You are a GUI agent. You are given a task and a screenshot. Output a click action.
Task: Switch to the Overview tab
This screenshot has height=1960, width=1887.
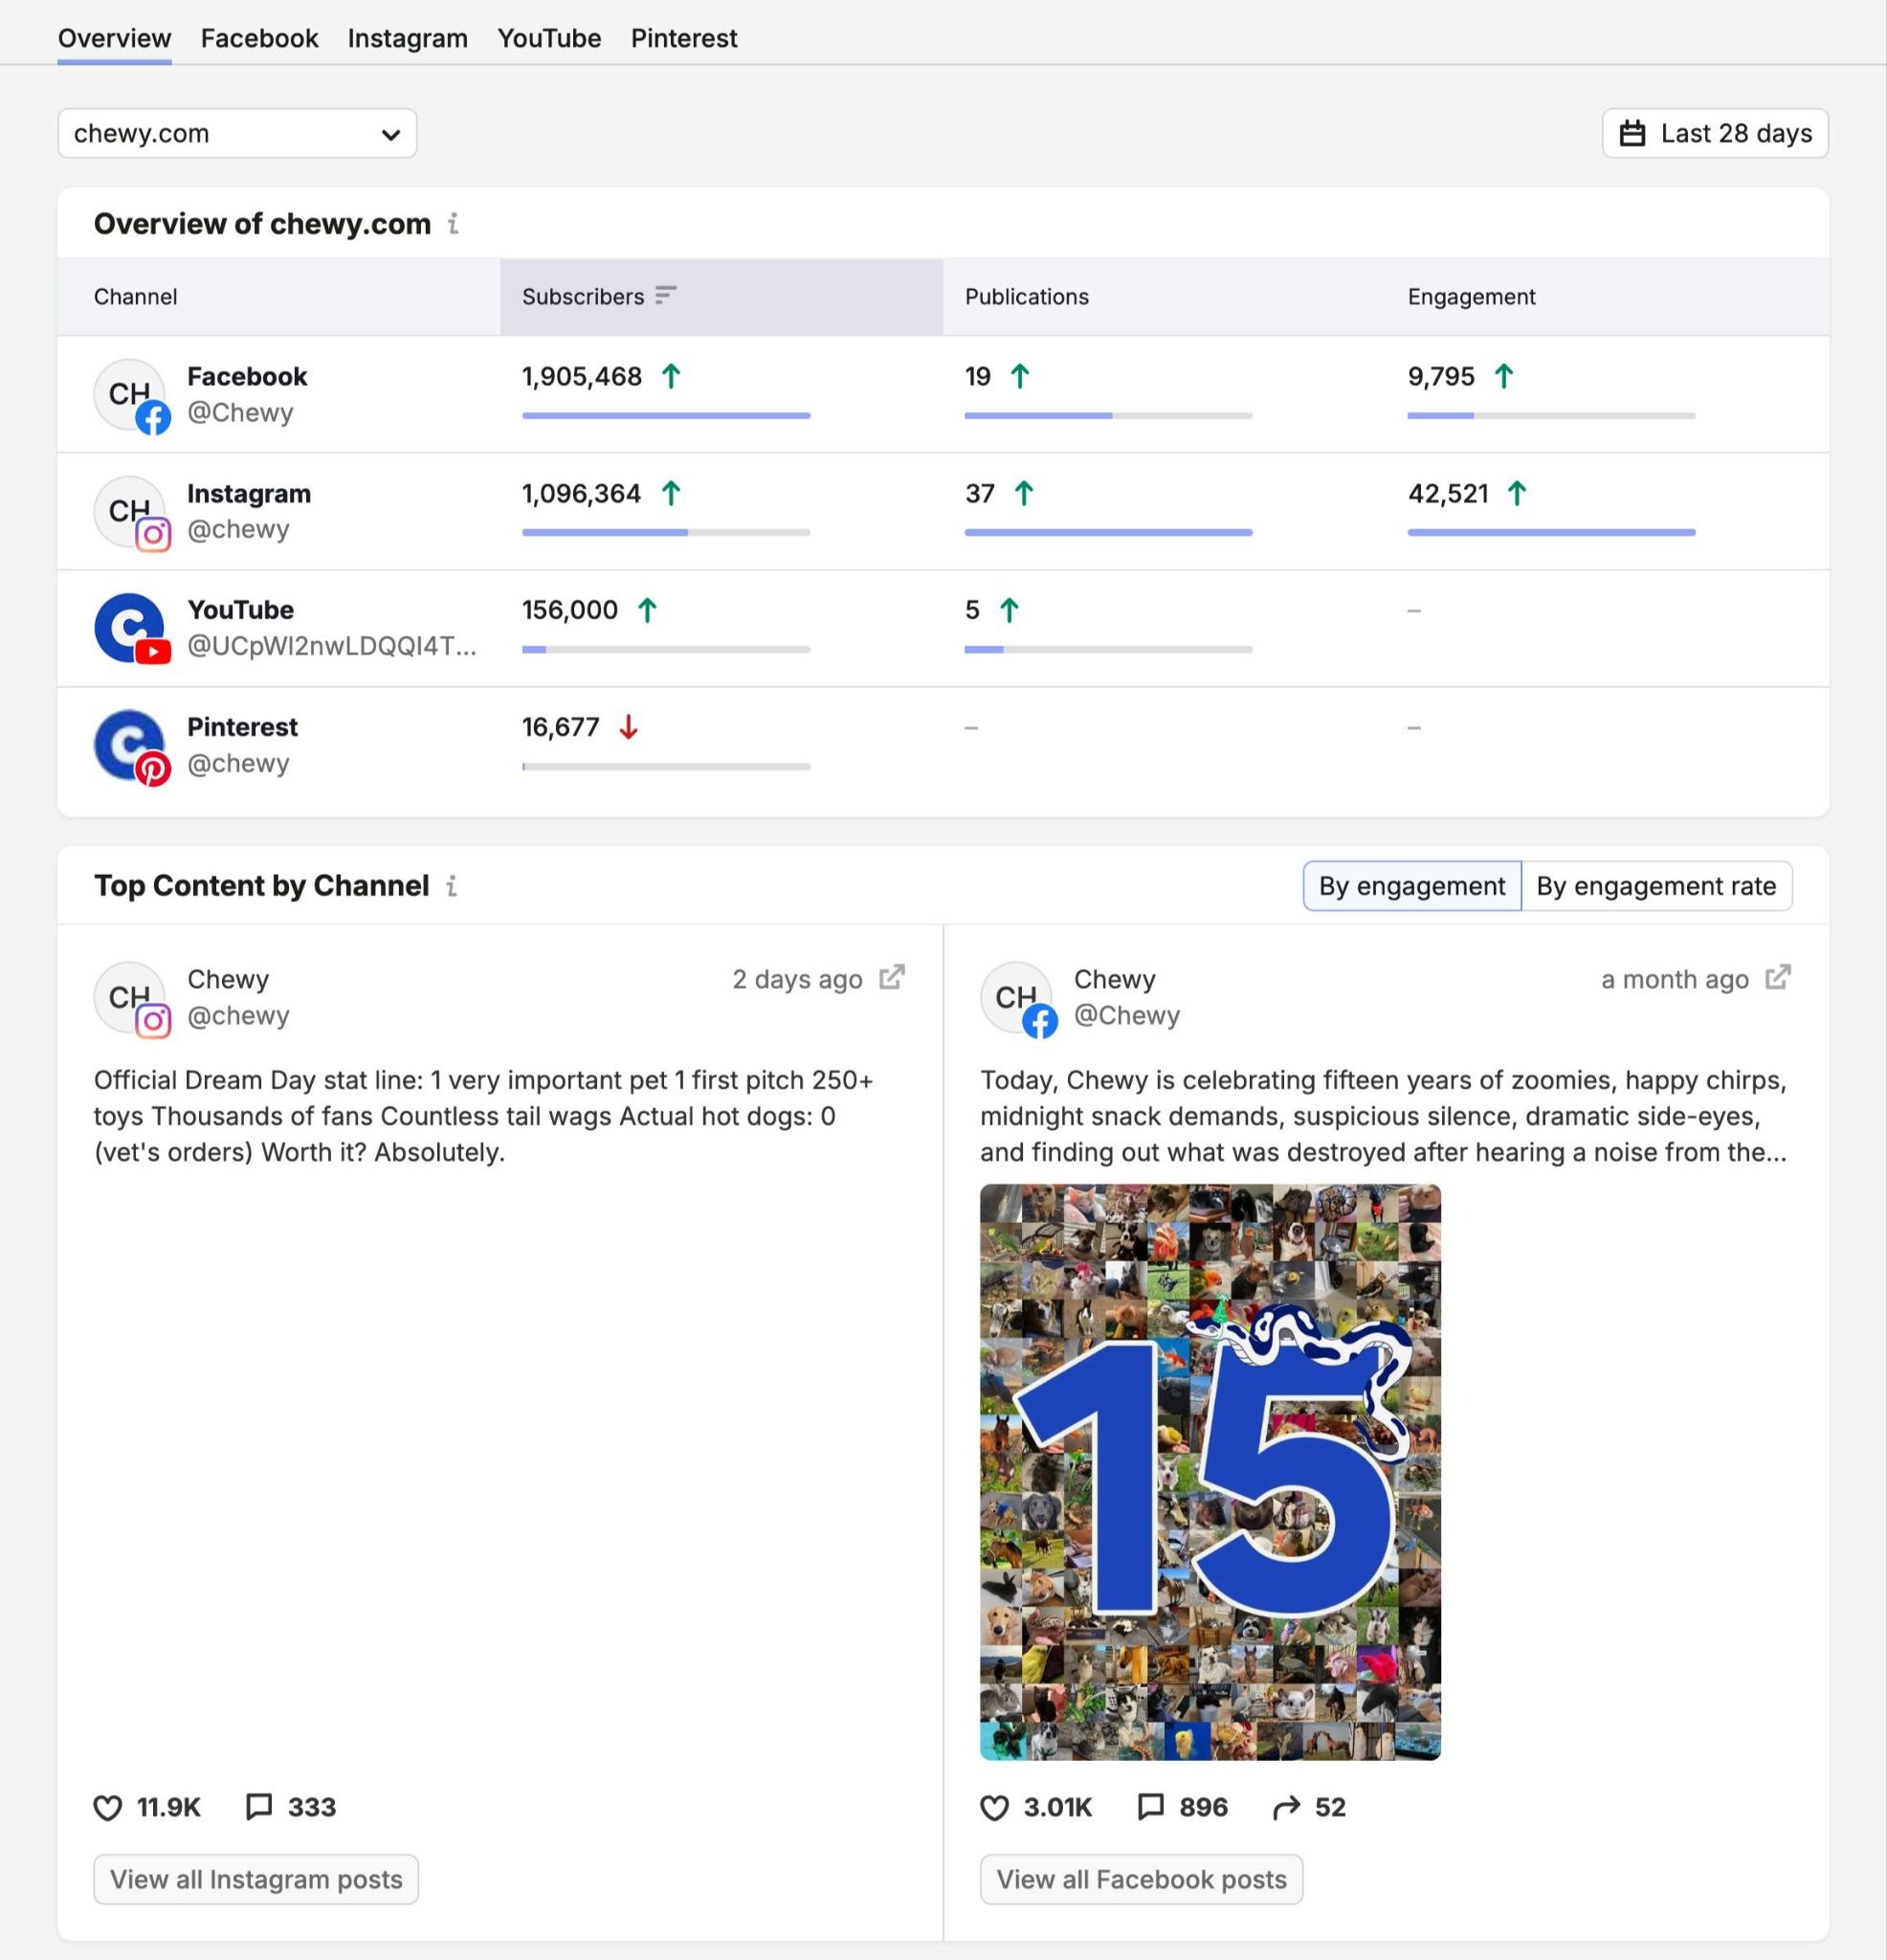[114, 38]
